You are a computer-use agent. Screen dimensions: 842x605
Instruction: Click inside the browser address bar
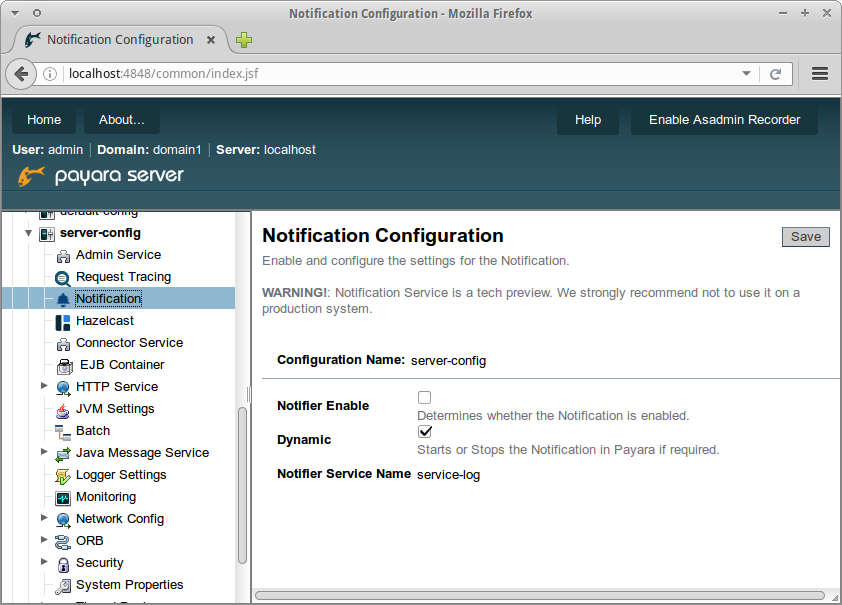[300, 73]
